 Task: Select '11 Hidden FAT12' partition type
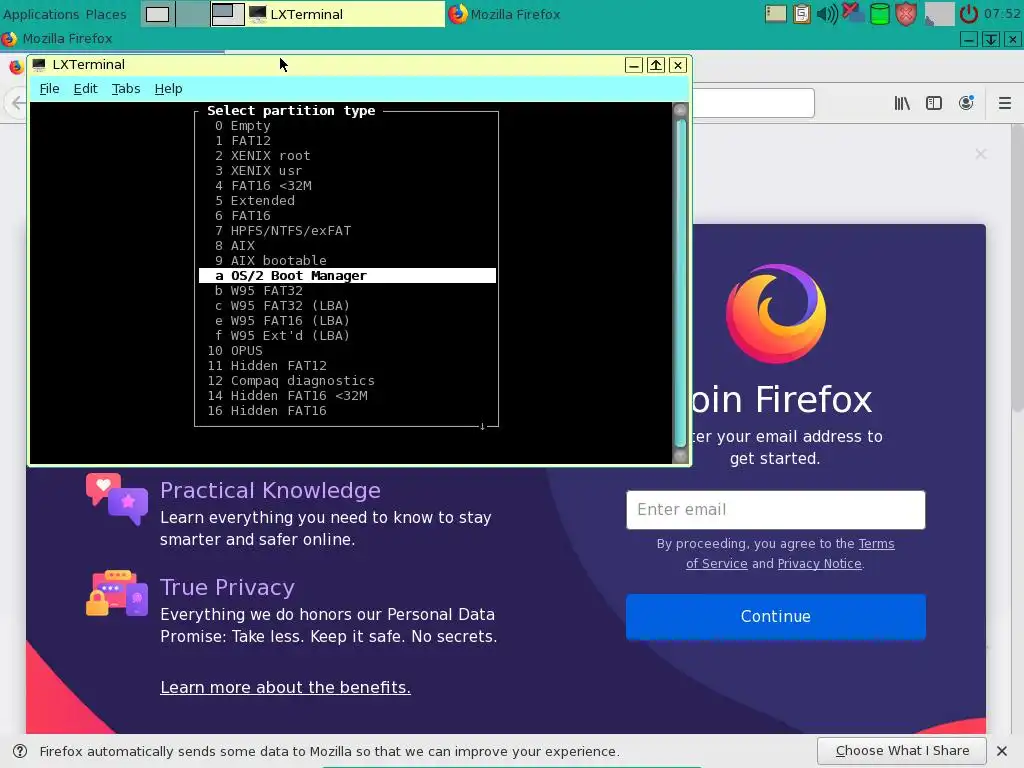pyautogui.click(x=347, y=366)
